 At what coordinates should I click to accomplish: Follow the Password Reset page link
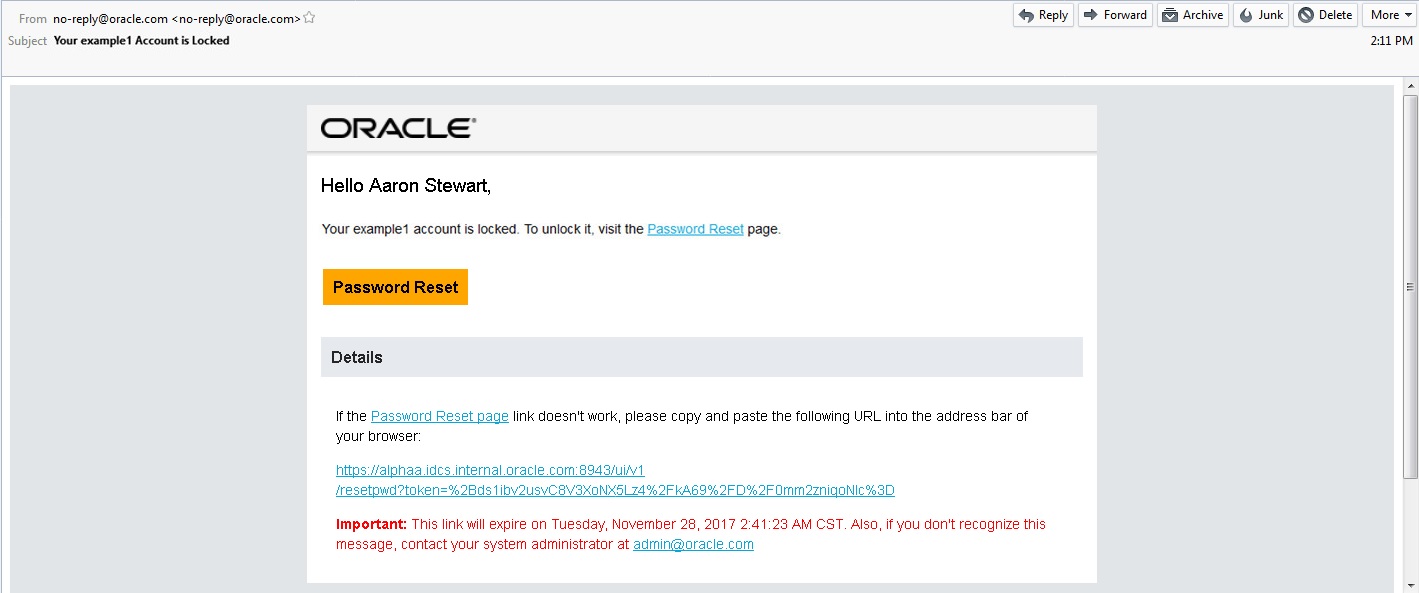pos(439,416)
